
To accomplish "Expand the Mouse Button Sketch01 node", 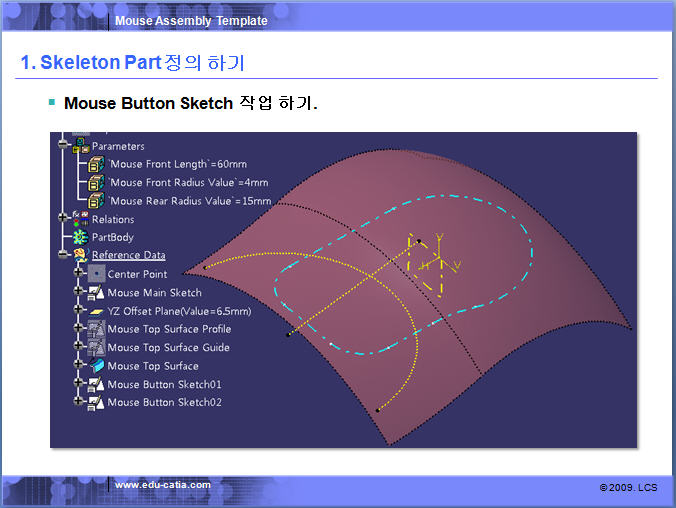I will point(79,384).
